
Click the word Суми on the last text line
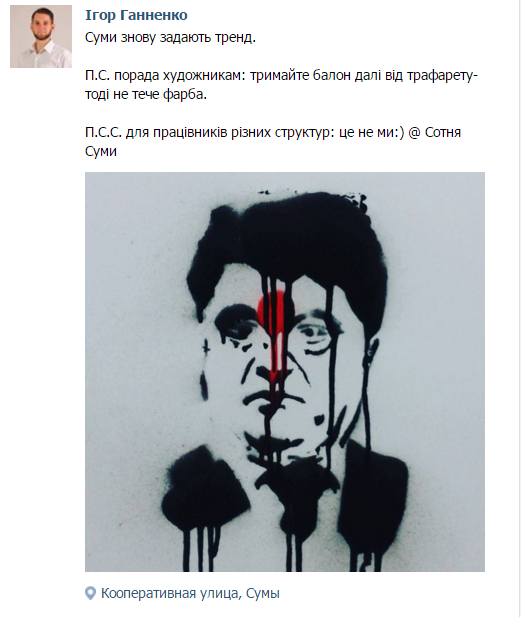pyautogui.click(x=101, y=151)
